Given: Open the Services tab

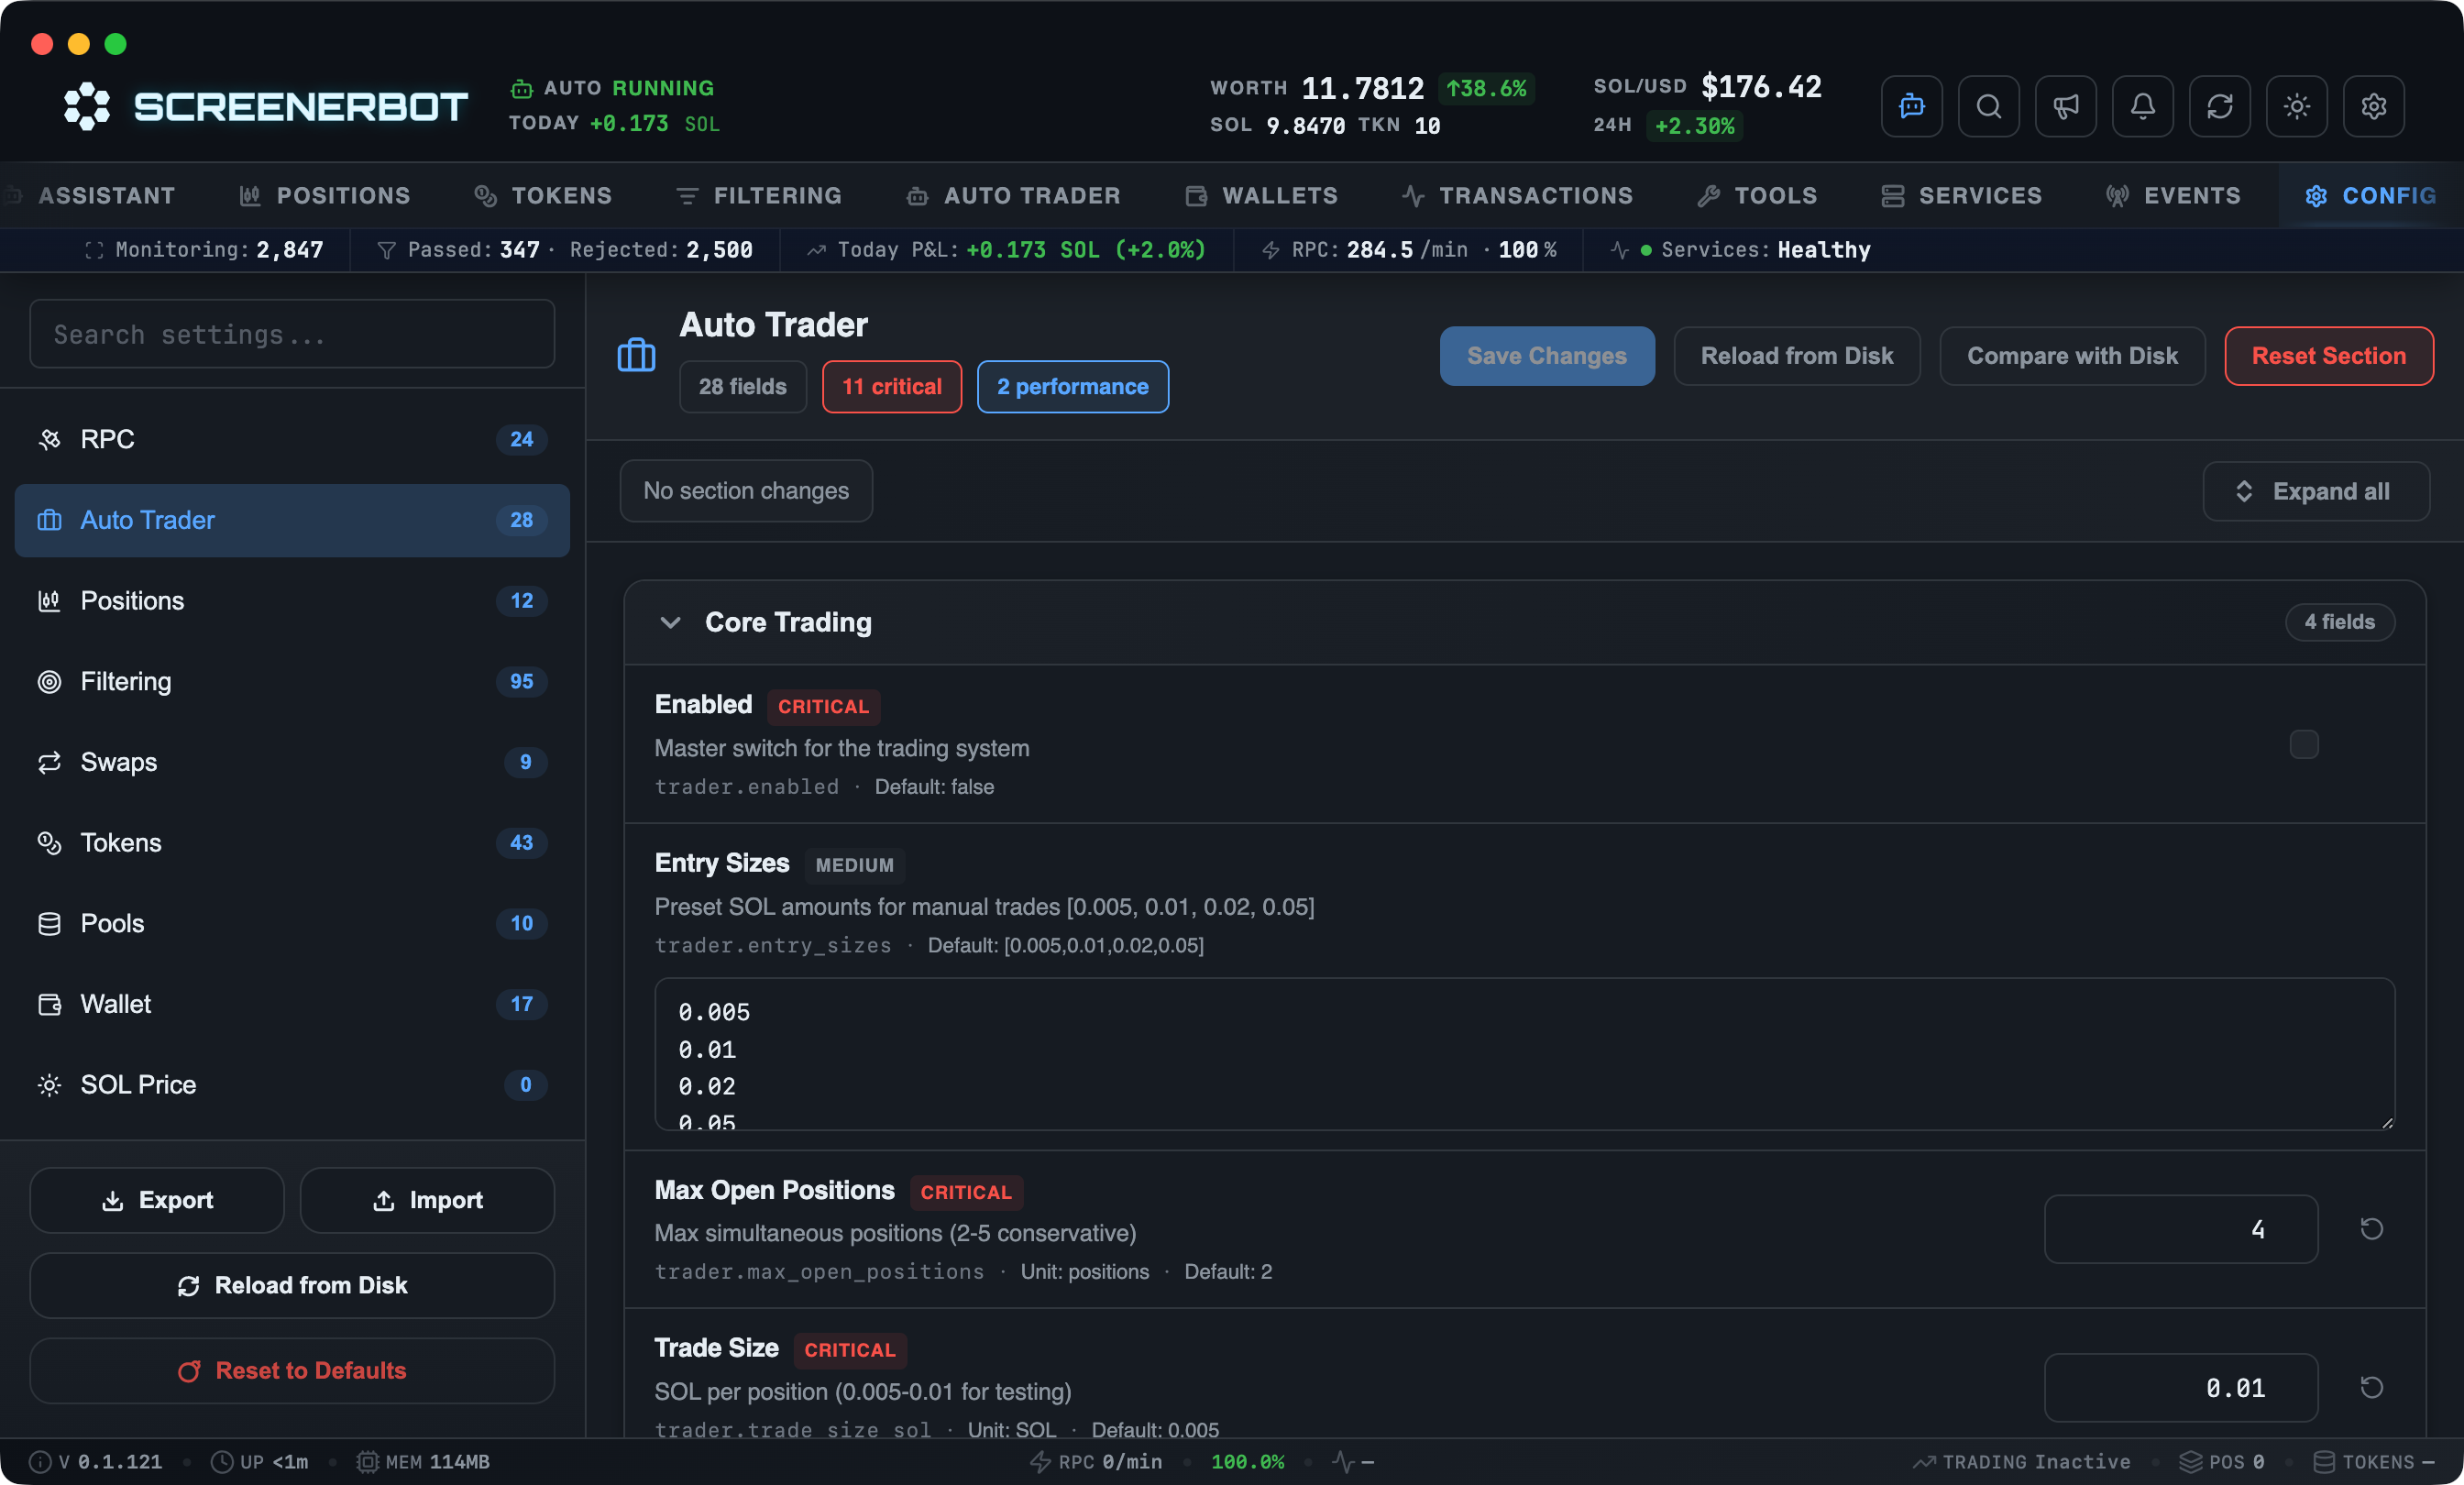Looking at the screenshot, I should tap(1961, 195).
